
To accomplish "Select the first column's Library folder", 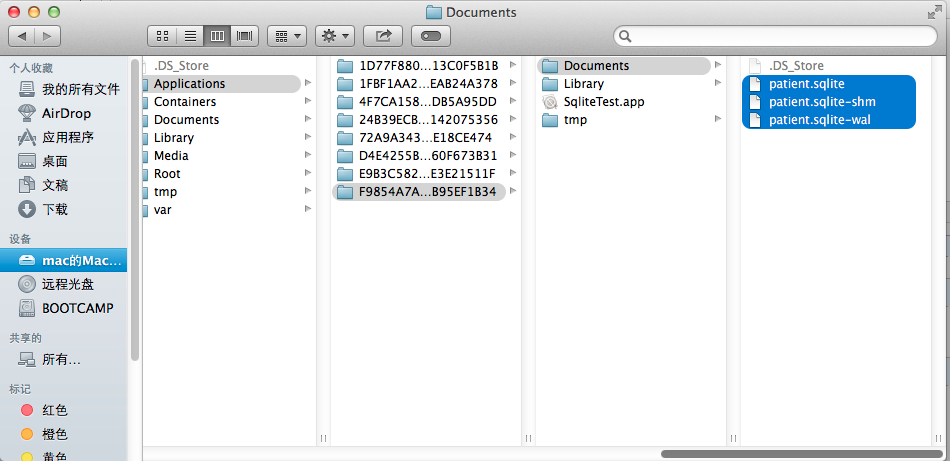I will 174,138.
